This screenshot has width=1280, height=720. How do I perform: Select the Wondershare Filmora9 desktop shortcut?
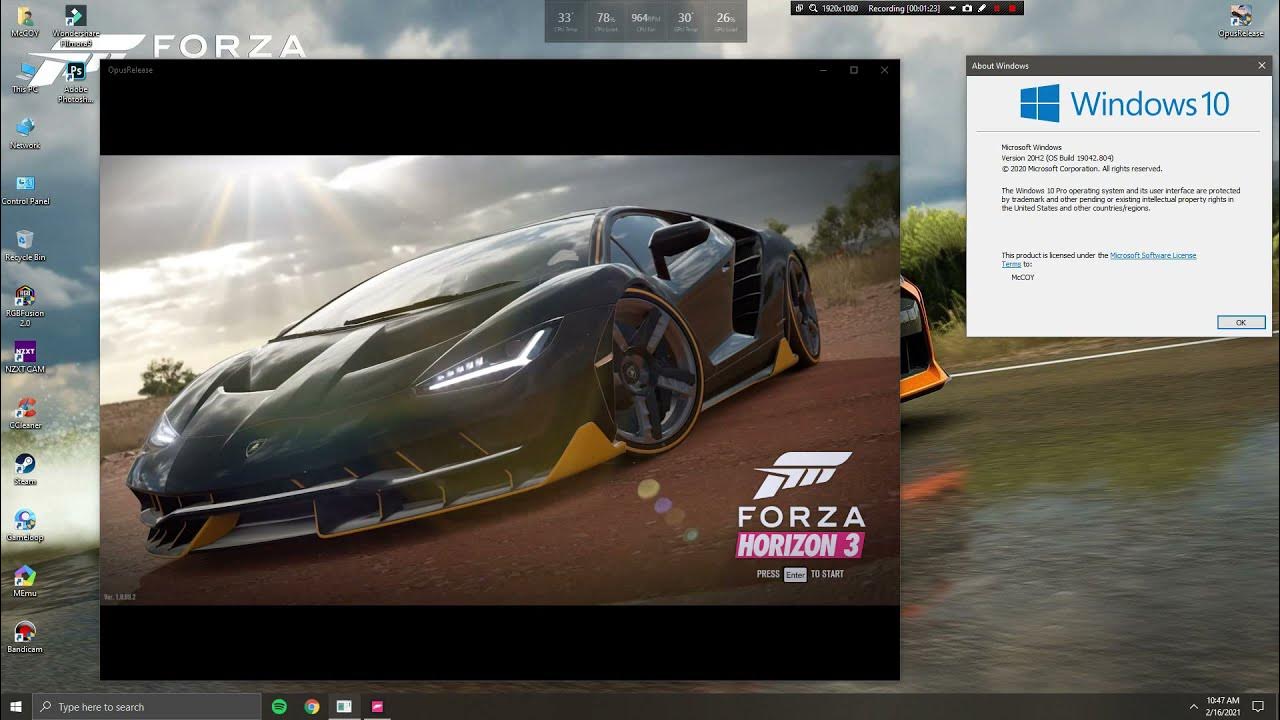pos(75,25)
